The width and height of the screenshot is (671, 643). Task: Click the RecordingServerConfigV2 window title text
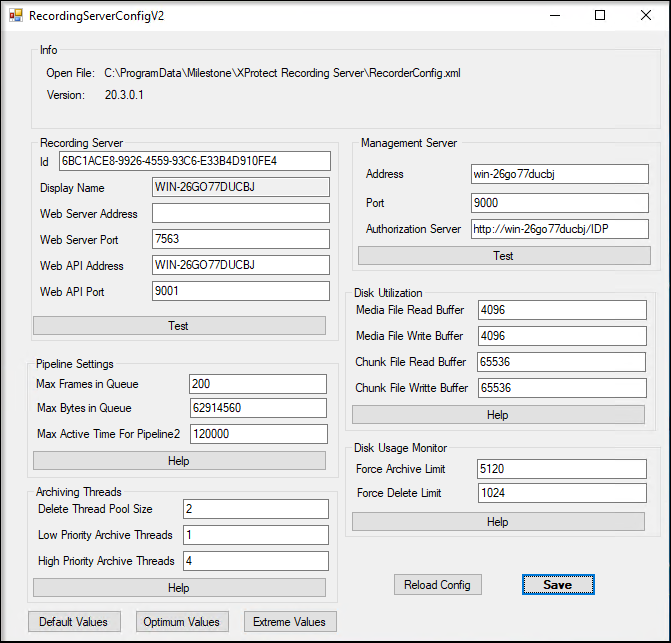pyautogui.click(x=96, y=16)
